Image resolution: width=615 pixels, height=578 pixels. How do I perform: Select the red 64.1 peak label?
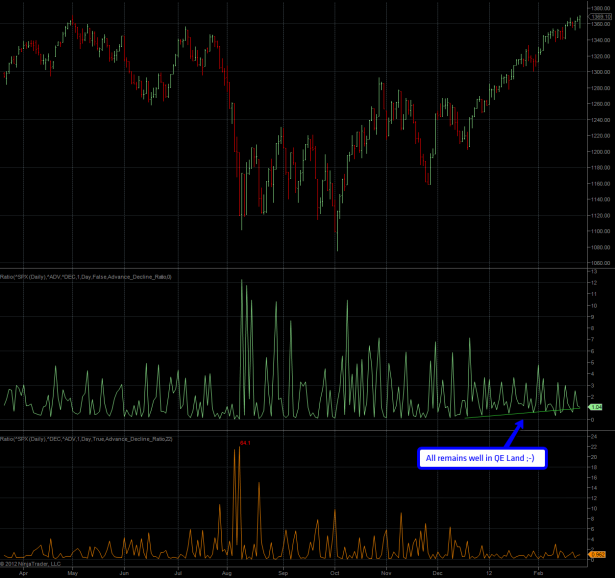point(245,443)
